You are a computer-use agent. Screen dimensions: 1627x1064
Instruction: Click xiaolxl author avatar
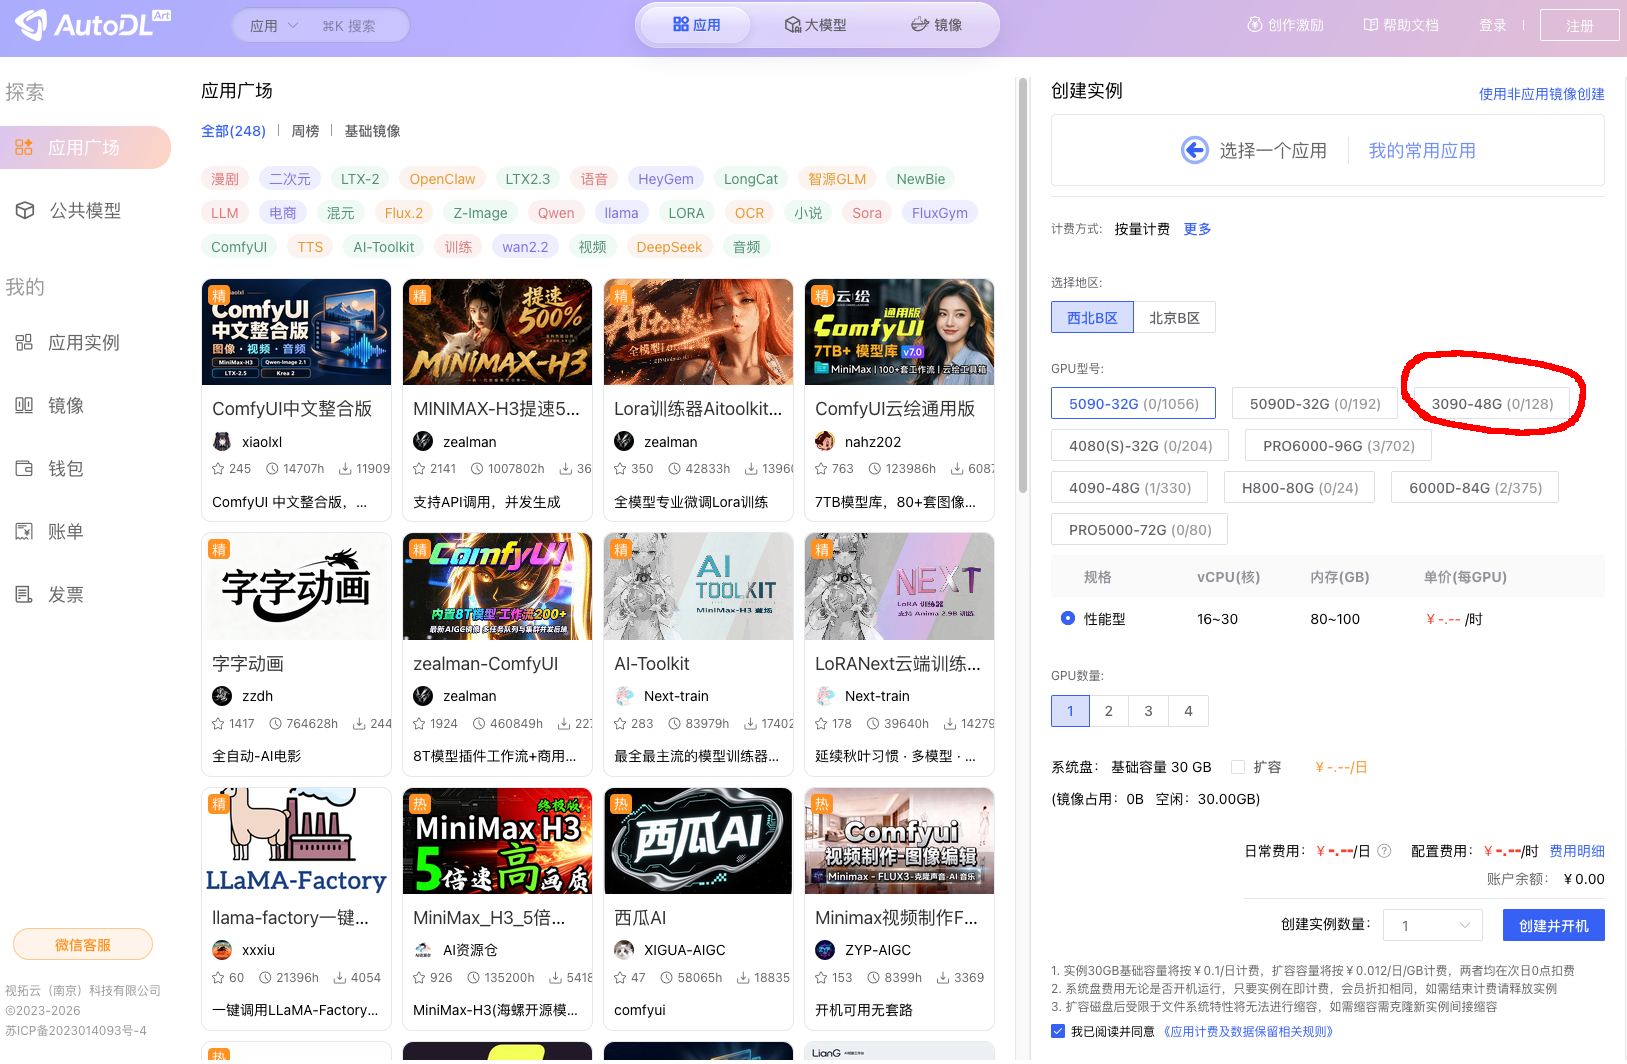pos(222,441)
